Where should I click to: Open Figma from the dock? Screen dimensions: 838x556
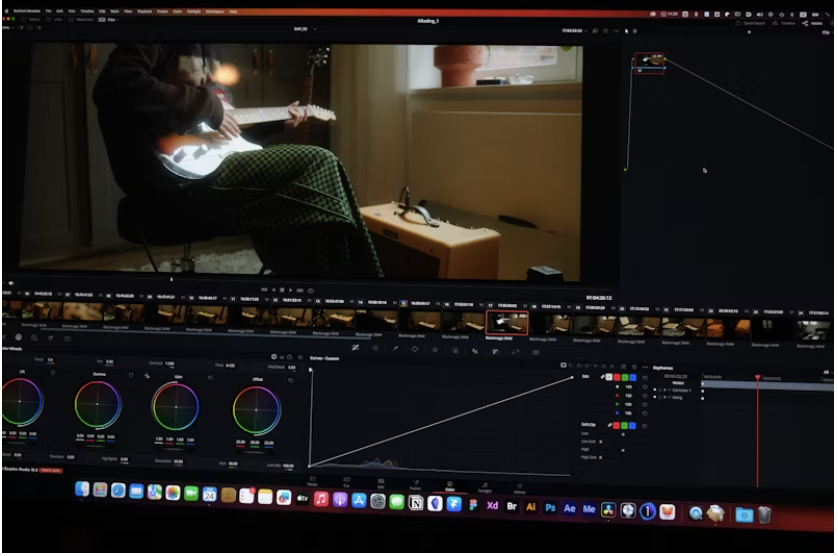[473, 505]
